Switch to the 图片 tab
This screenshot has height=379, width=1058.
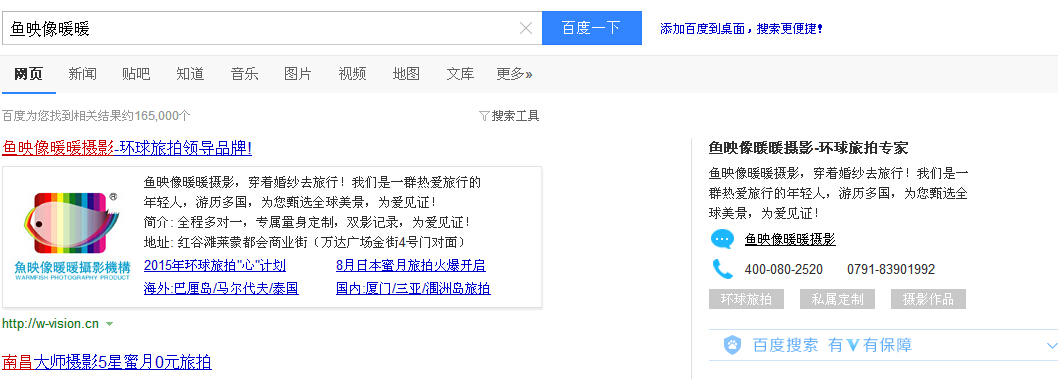point(298,74)
